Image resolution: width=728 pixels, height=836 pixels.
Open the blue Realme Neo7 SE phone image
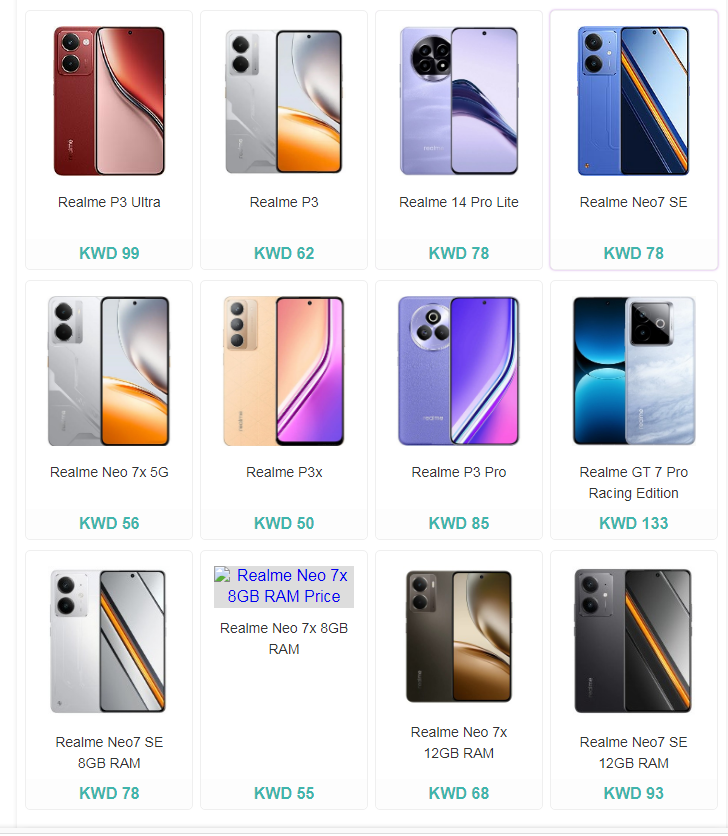pyautogui.click(x=634, y=101)
